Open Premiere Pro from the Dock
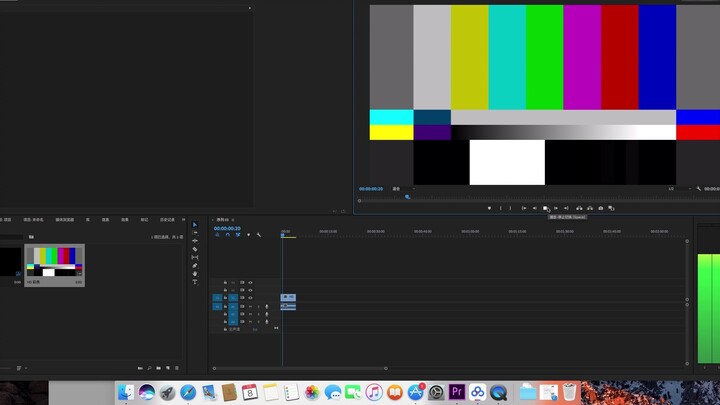The width and height of the screenshot is (720, 405). (x=457, y=393)
